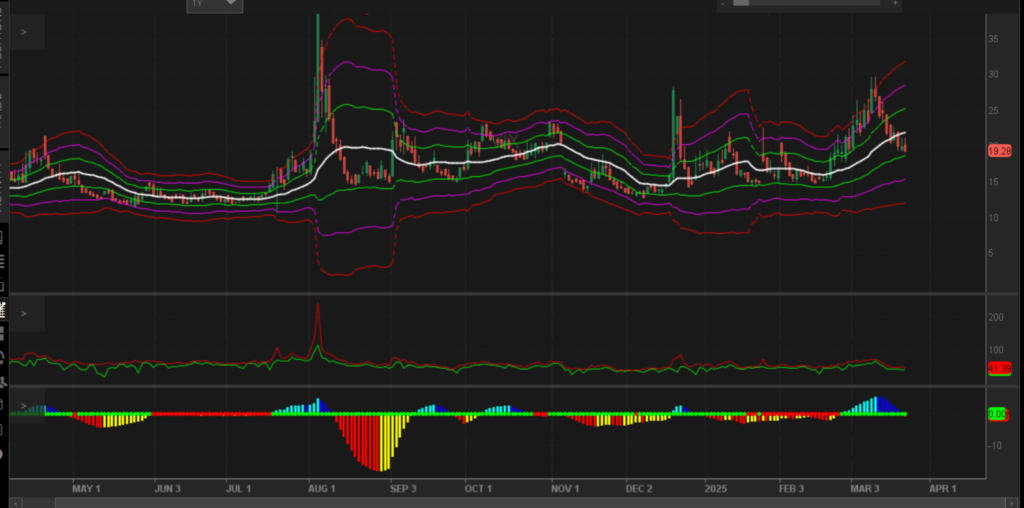The image size is (1024, 508).
Task: Open the 1Y timeframe dropdown
Action: tap(214, 4)
